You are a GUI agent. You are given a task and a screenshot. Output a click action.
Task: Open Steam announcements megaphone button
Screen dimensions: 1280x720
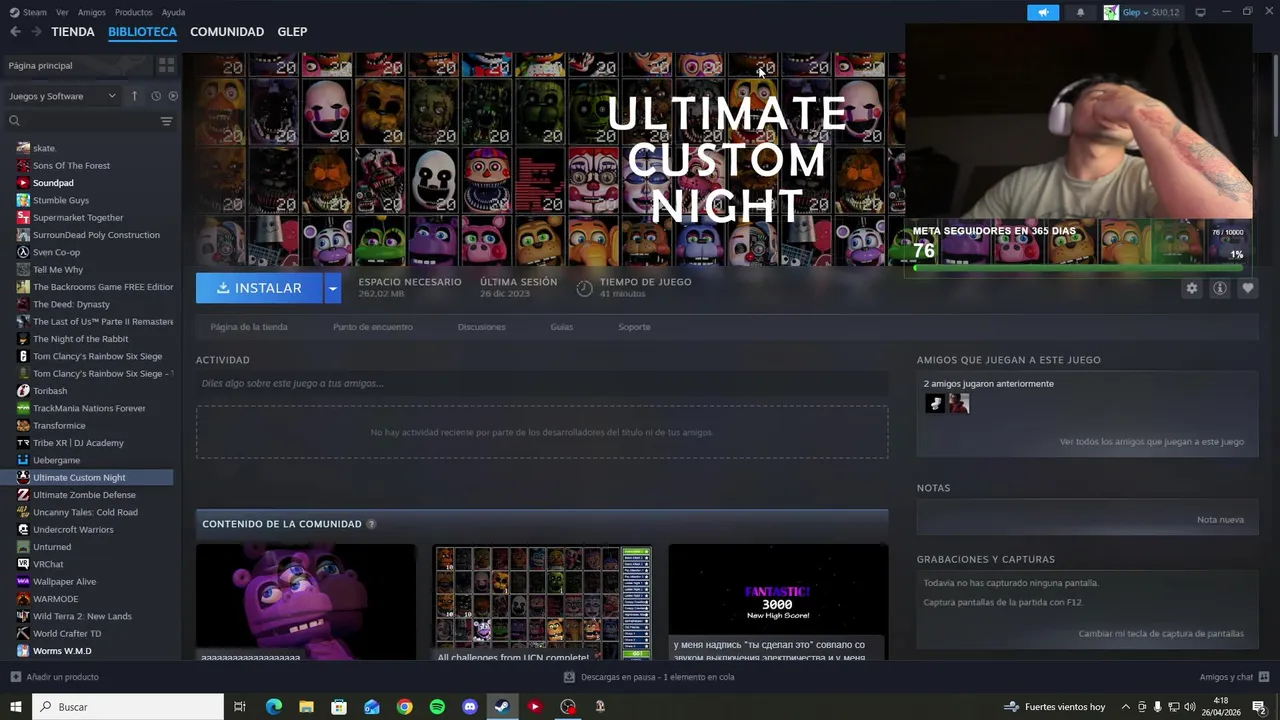click(1043, 12)
